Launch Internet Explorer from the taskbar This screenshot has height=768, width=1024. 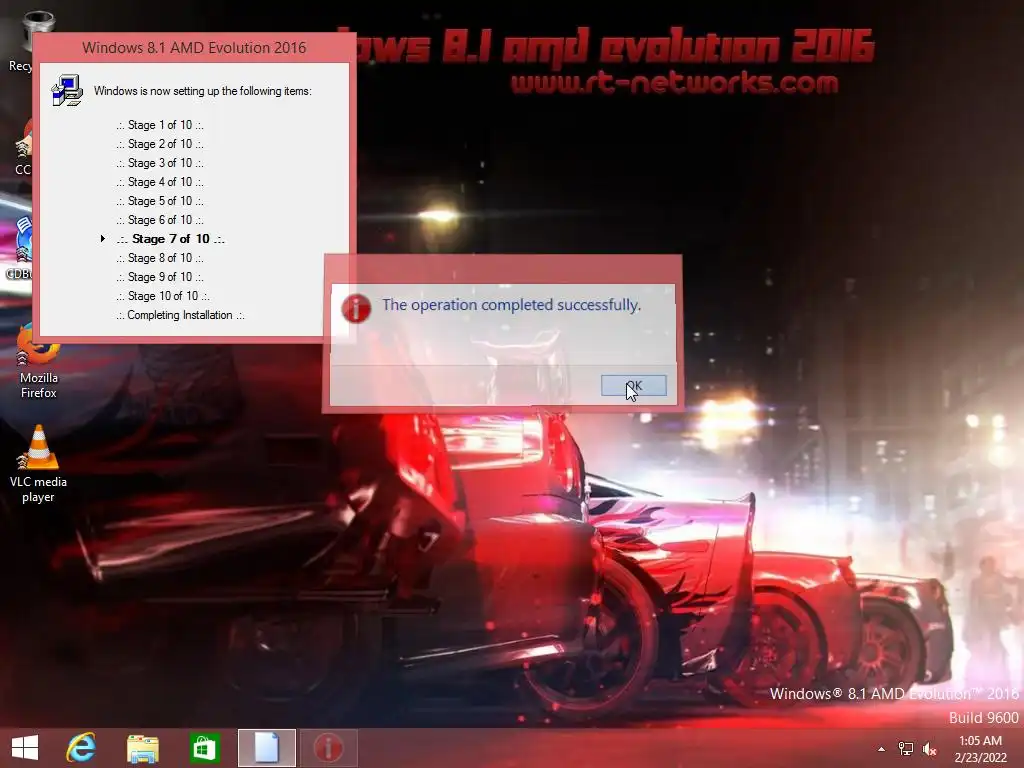(81, 748)
